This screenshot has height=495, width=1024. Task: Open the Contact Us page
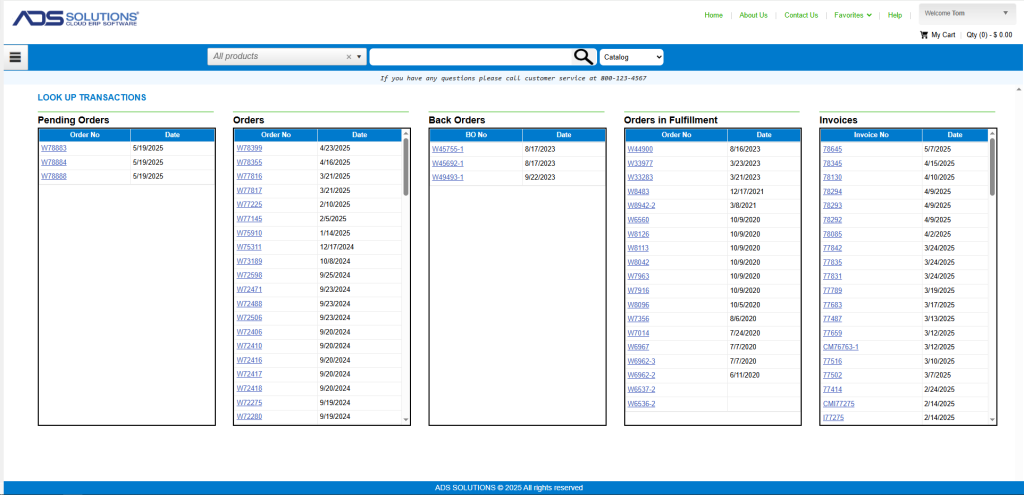click(x=801, y=15)
